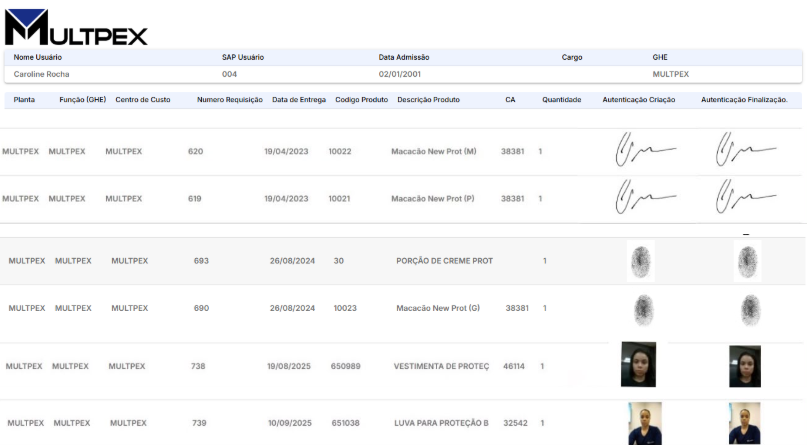Click the Autenticação Criação column header
The image size is (807, 445).
pyautogui.click(x=639, y=100)
